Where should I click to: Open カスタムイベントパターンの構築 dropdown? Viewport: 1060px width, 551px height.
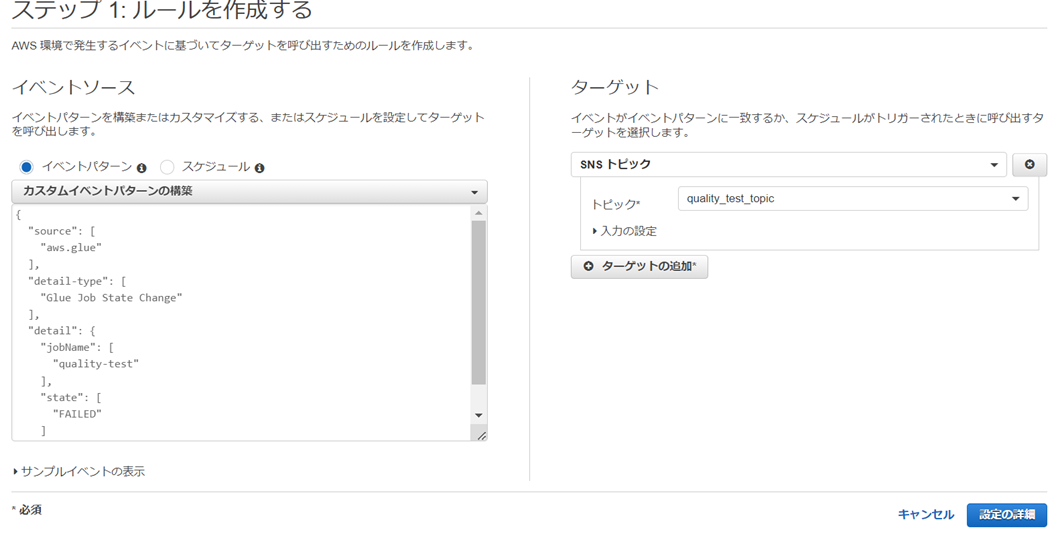click(x=249, y=191)
